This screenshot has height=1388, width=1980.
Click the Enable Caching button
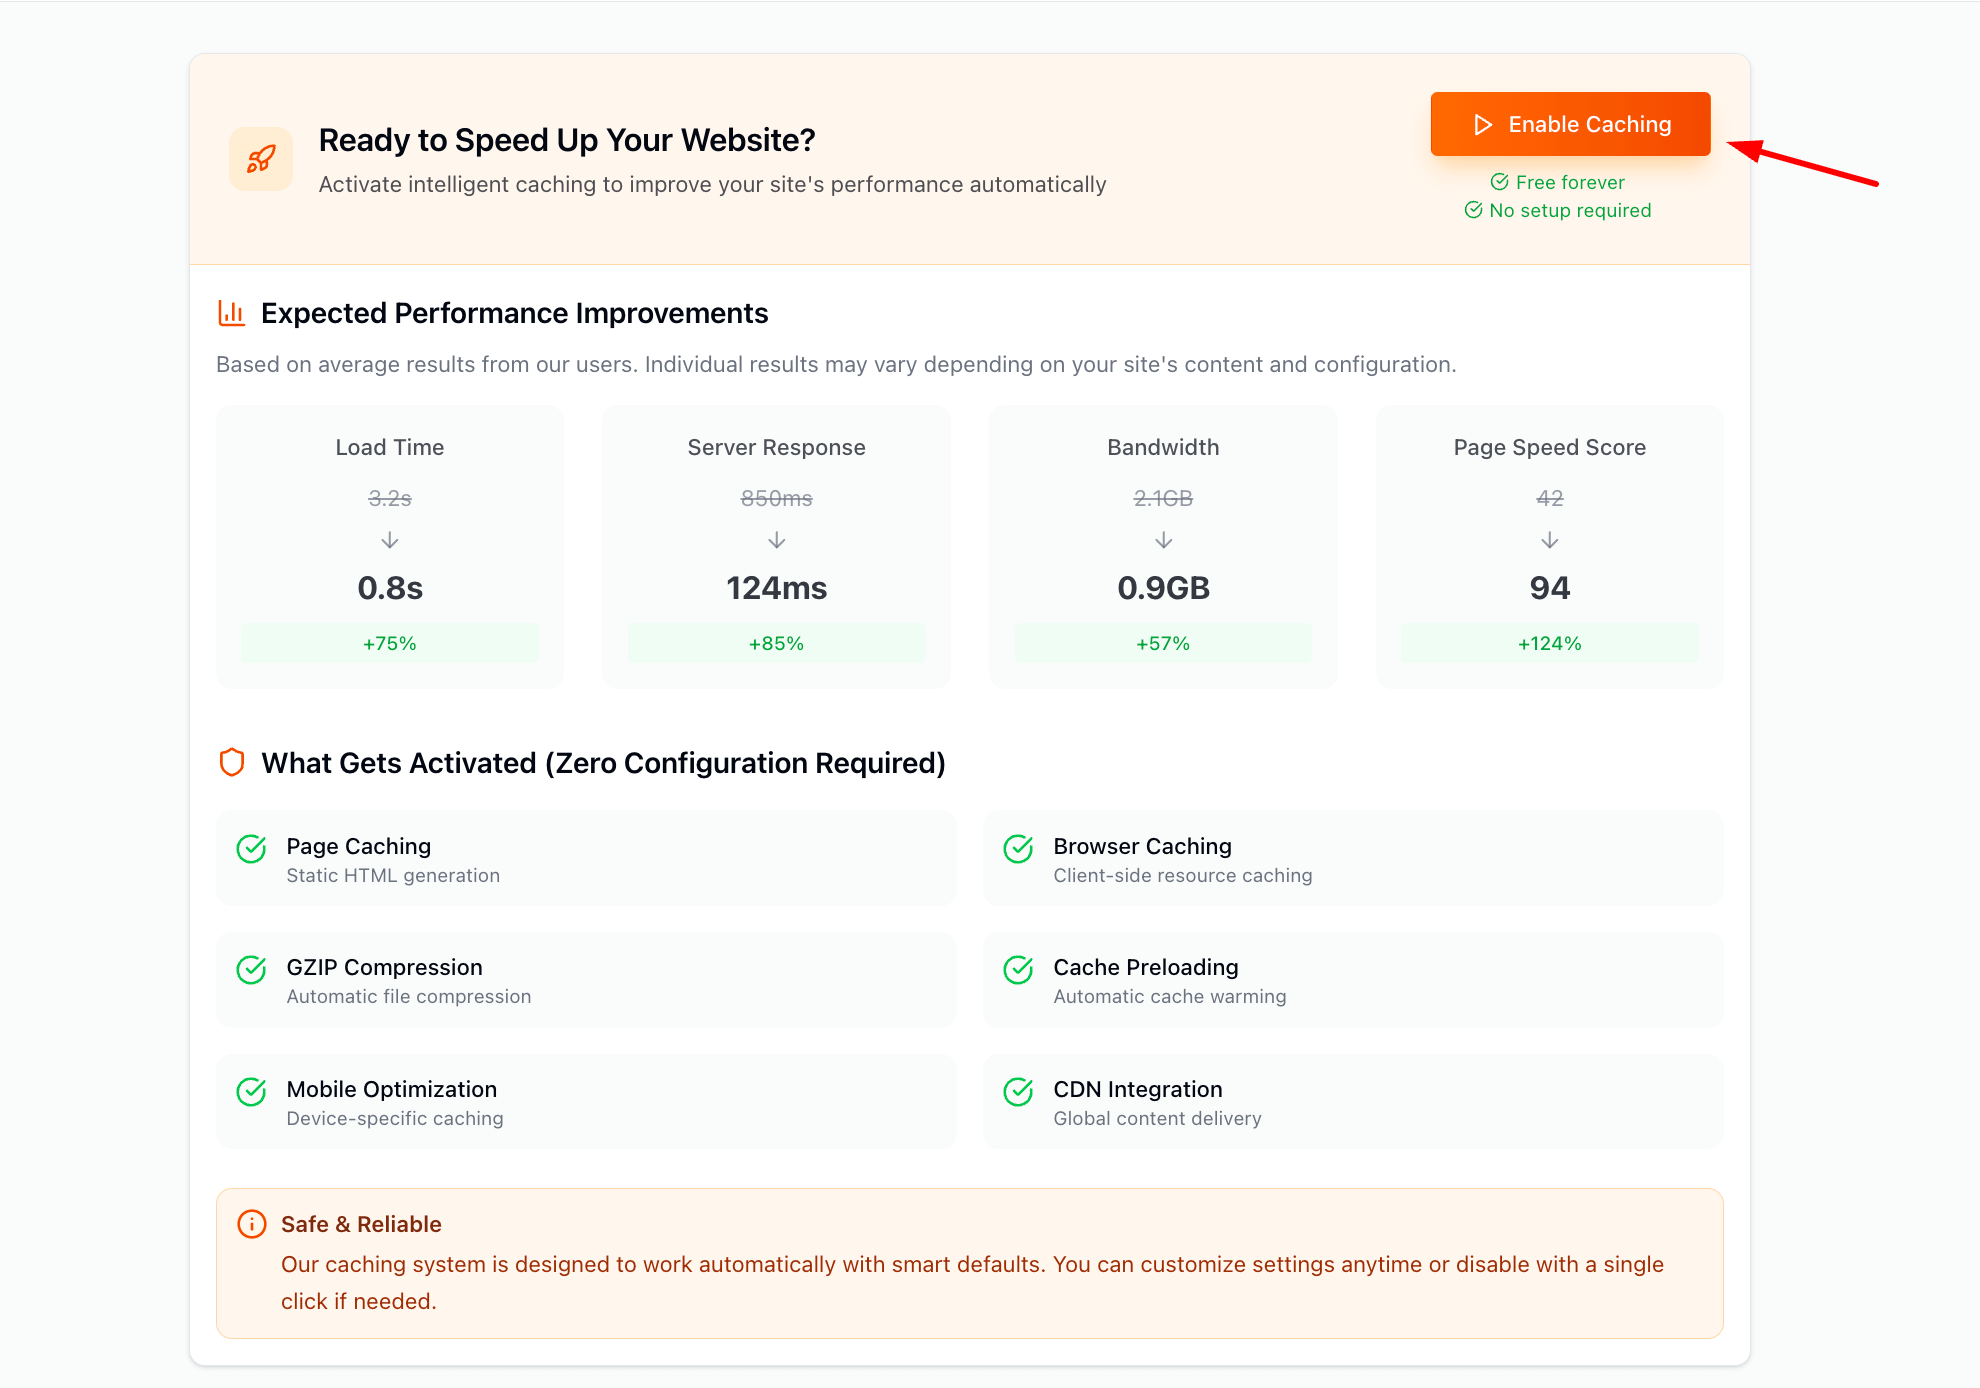(x=1570, y=124)
